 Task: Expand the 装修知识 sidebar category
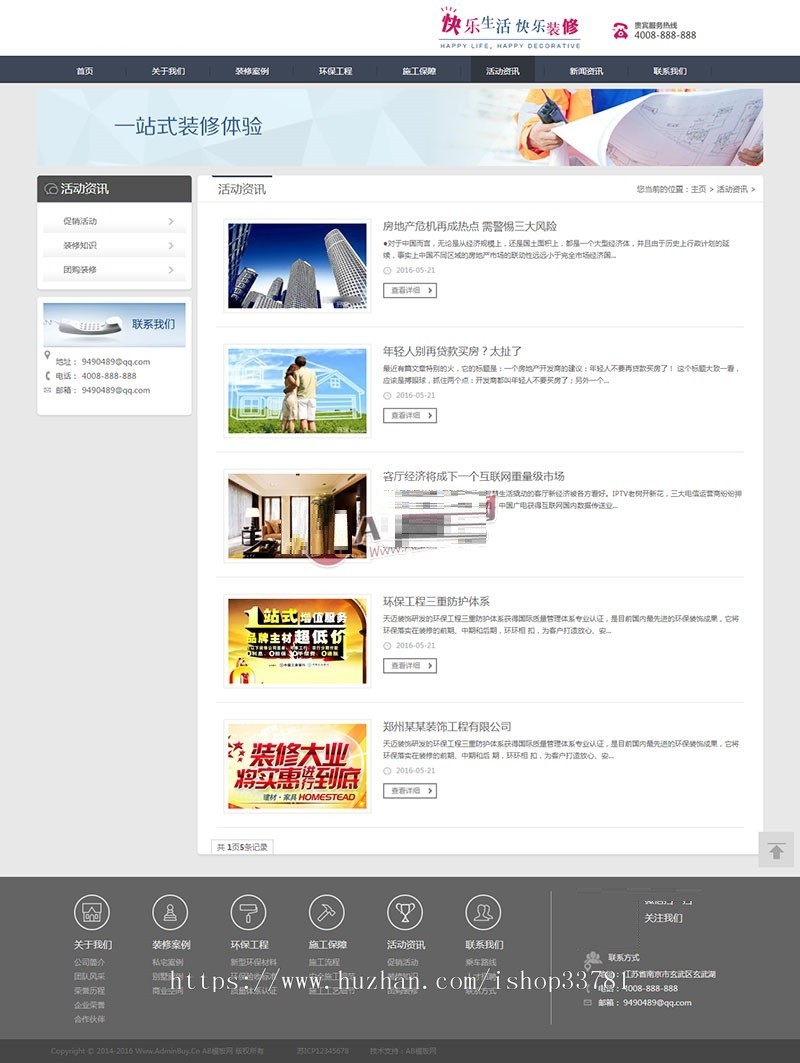[x=114, y=245]
